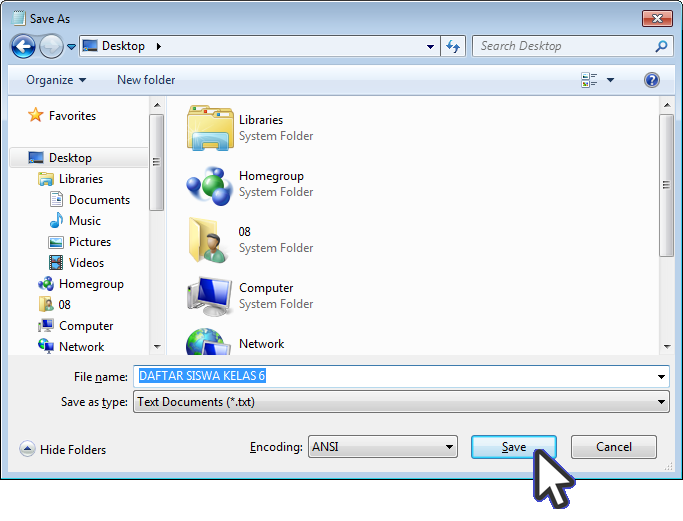The width and height of the screenshot is (683, 521).
Task: Click the Homegroup label in file list
Action: coord(271,176)
